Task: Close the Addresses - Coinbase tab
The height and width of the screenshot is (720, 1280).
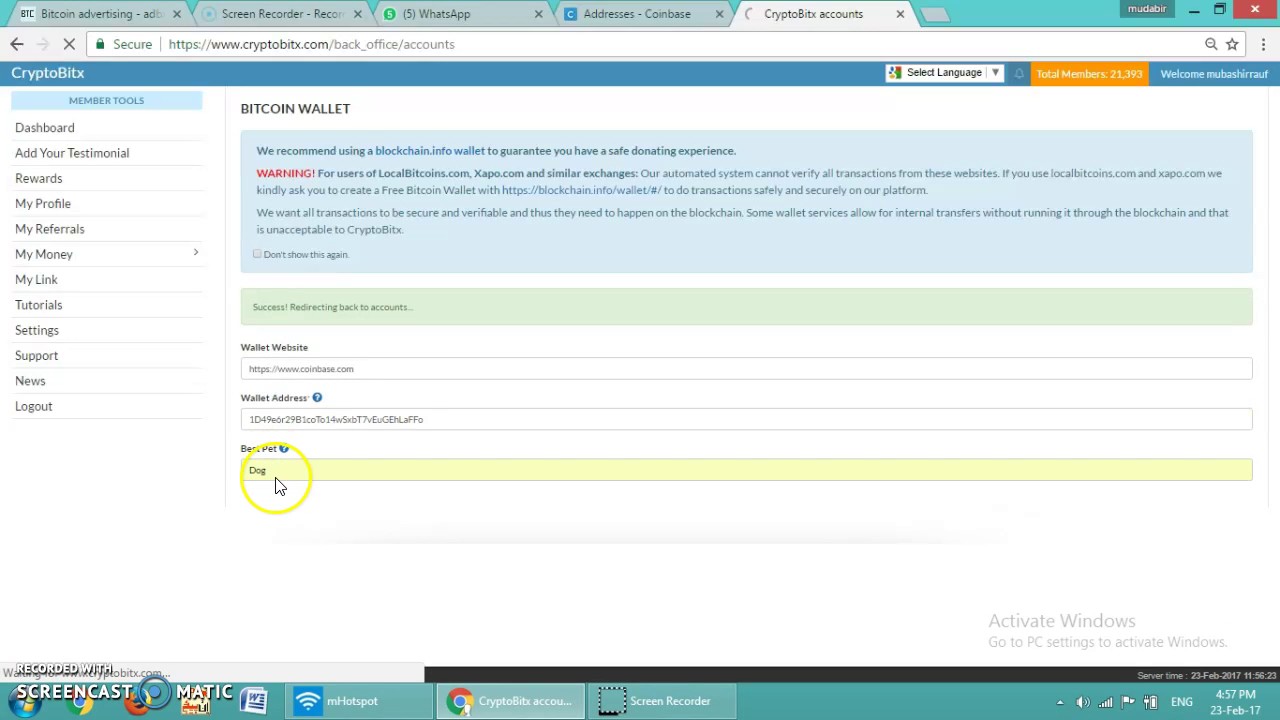Action: coord(719,14)
